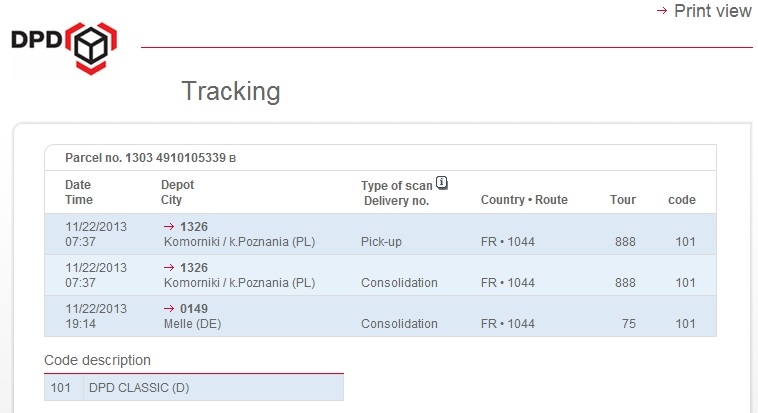The height and width of the screenshot is (413, 758).
Task: Click the DPD logo
Action: (x=64, y=48)
